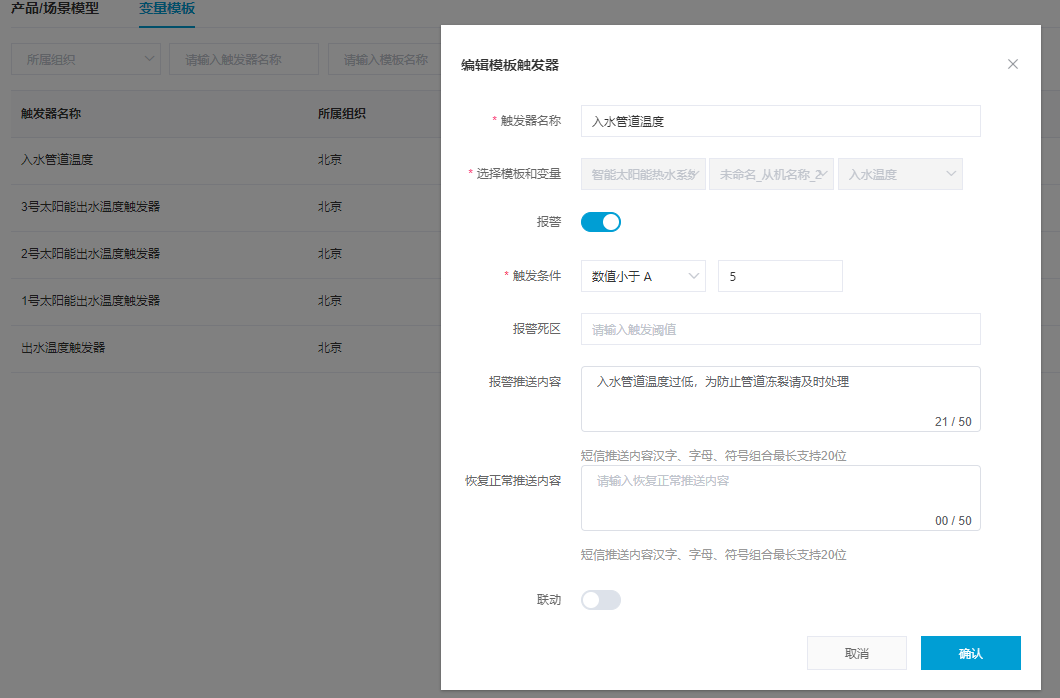Click the 触发器名称 input field
This screenshot has height=698, width=1060.
point(780,121)
